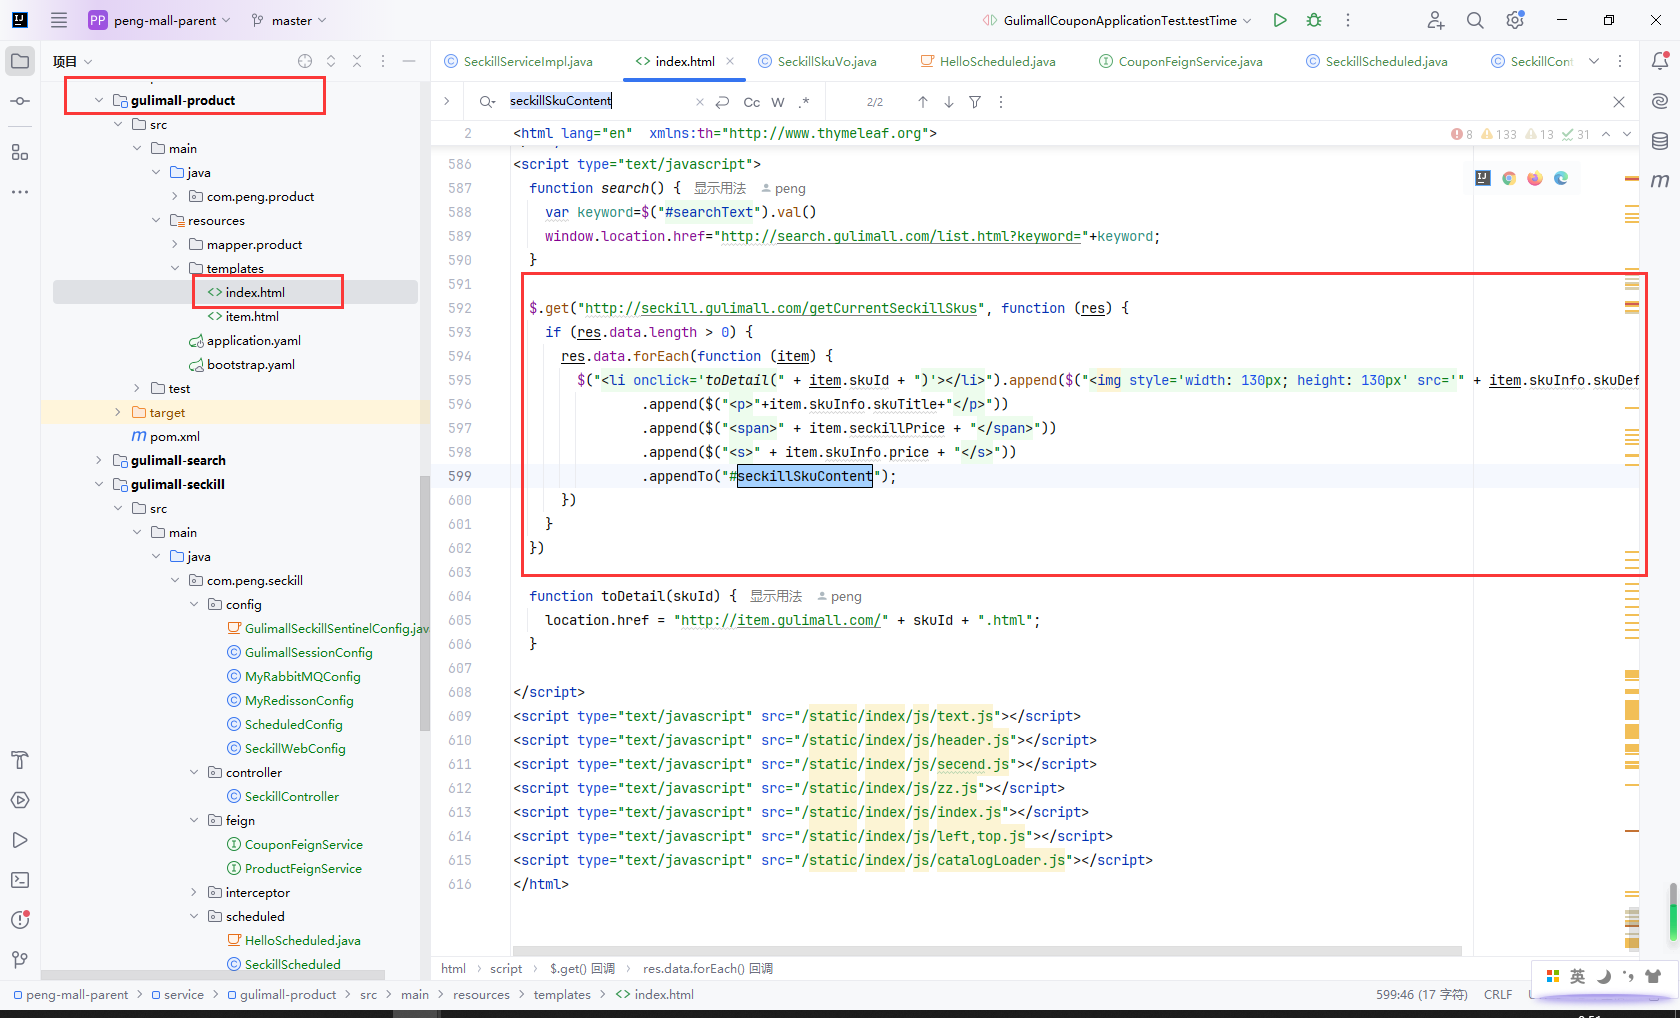This screenshot has width=1680, height=1018.
Task: Show more tool windows ellipsis
Action: tap(20, 192)
